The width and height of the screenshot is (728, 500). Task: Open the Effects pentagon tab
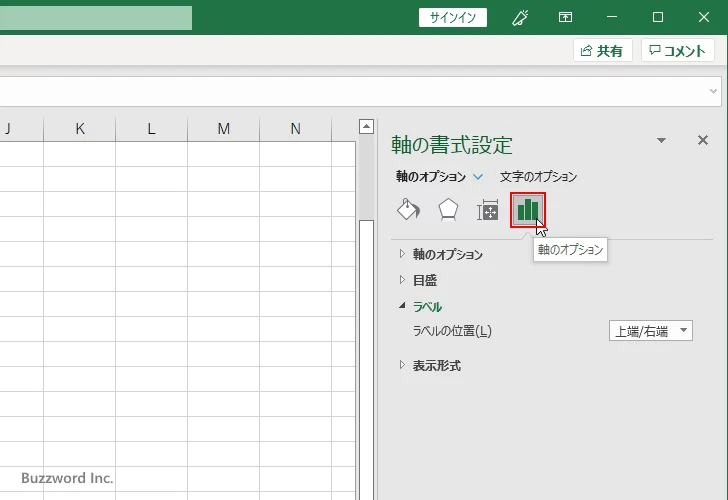pyautogui.click(x=448, y=210)
